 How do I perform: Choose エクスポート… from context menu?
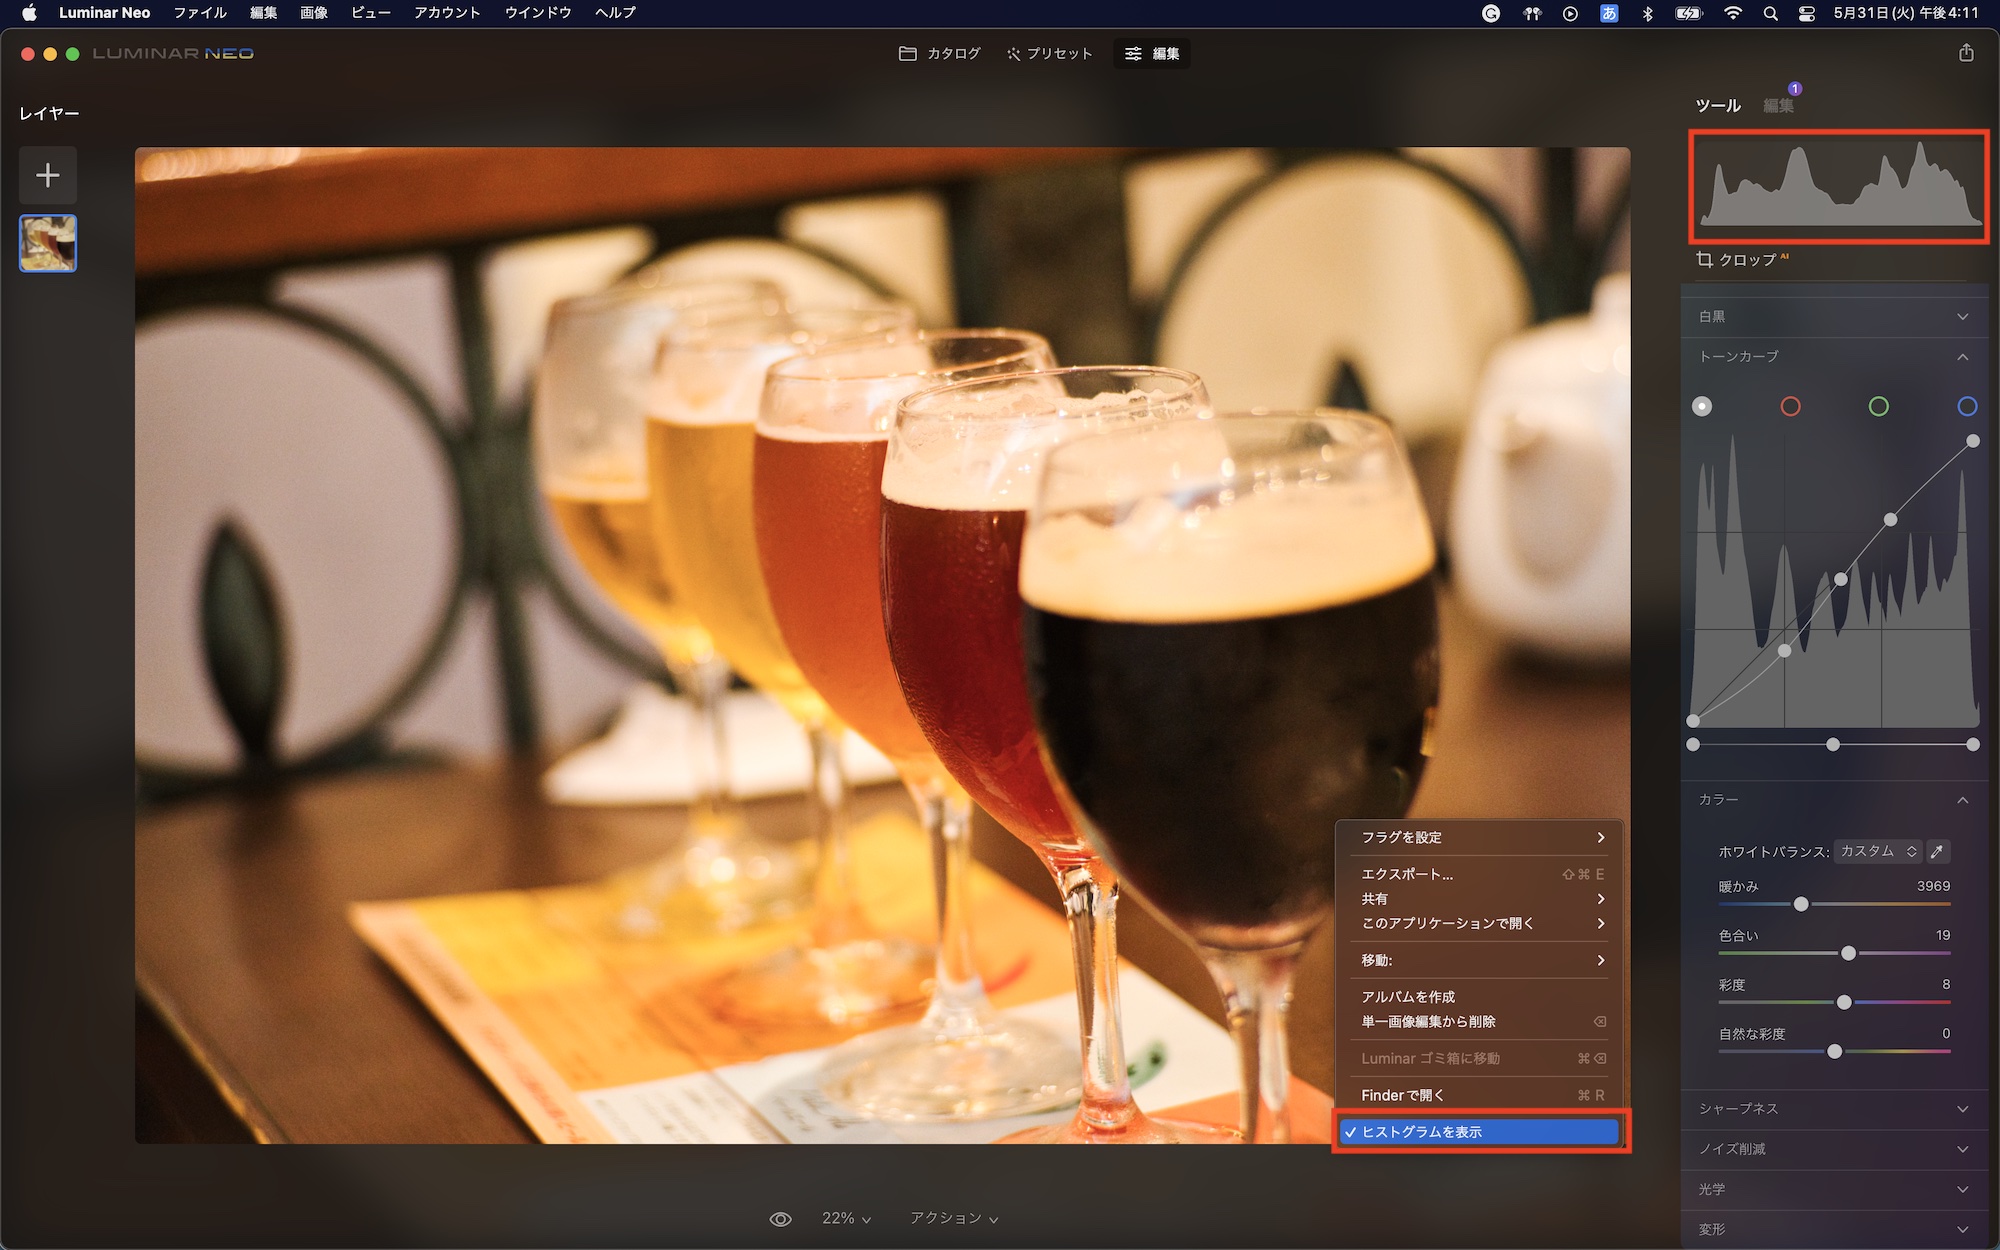(x=1407, y=874)
